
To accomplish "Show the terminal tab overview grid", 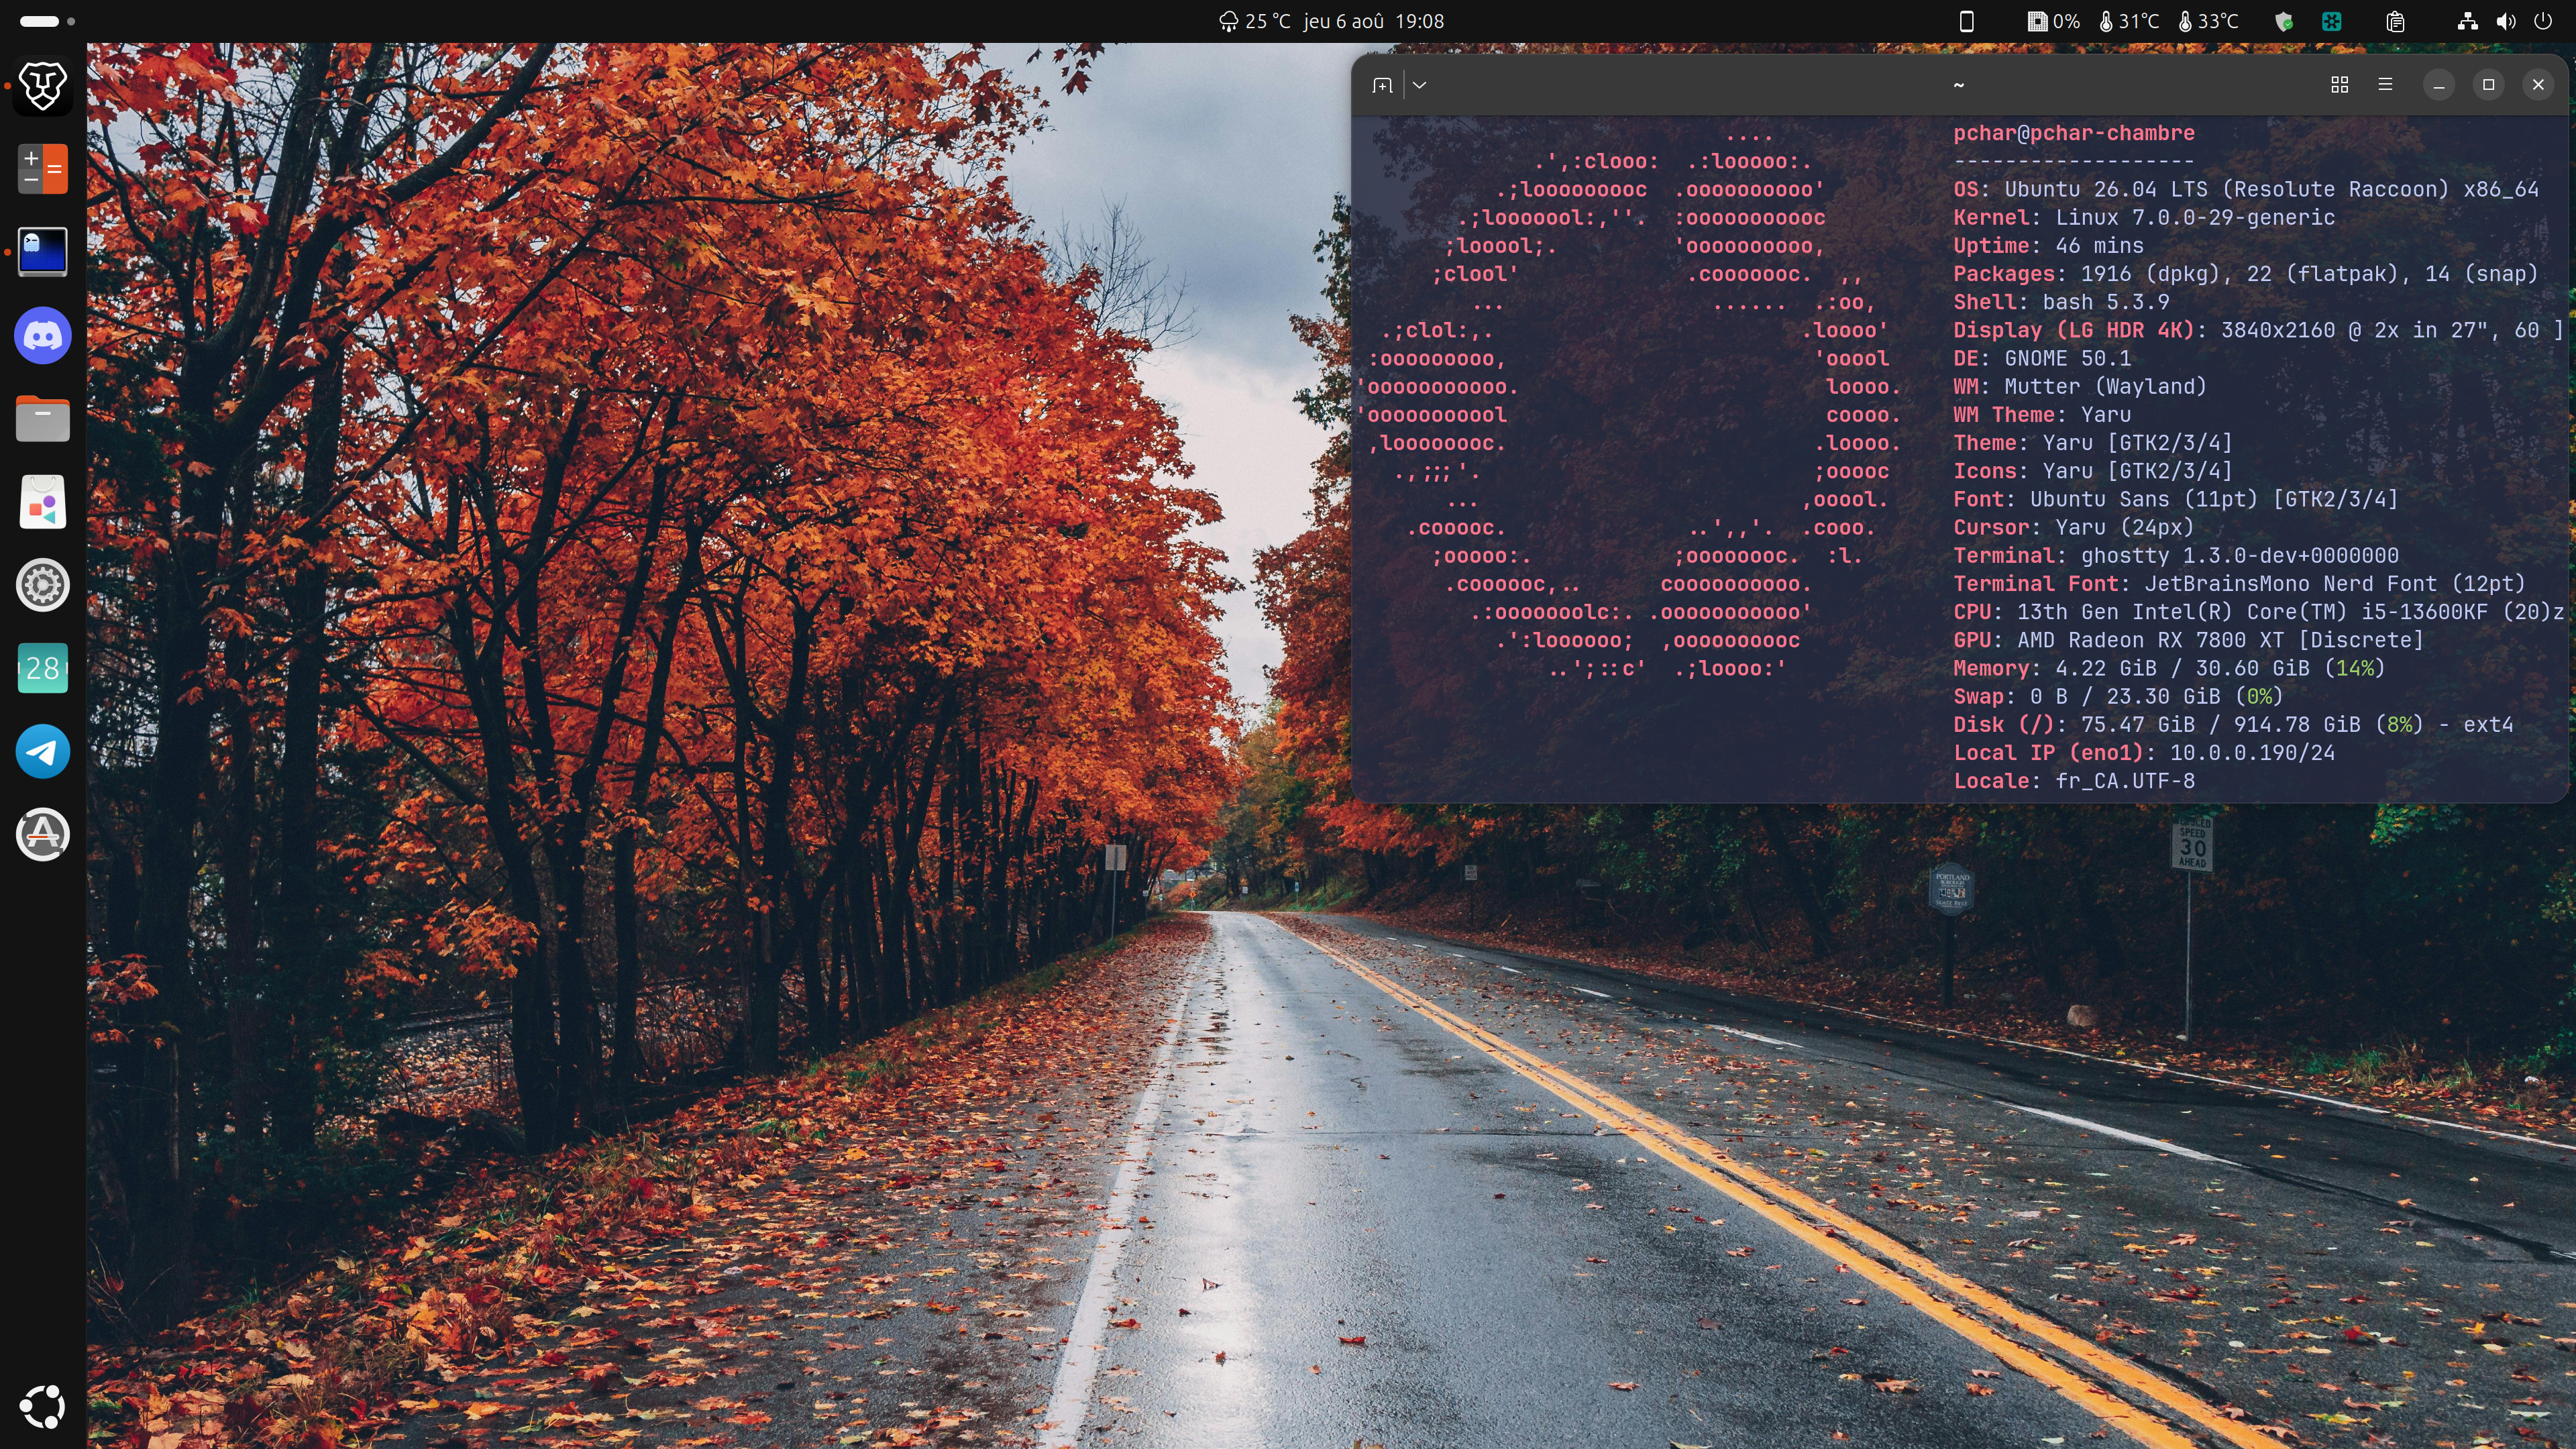I will point(2340,85).
